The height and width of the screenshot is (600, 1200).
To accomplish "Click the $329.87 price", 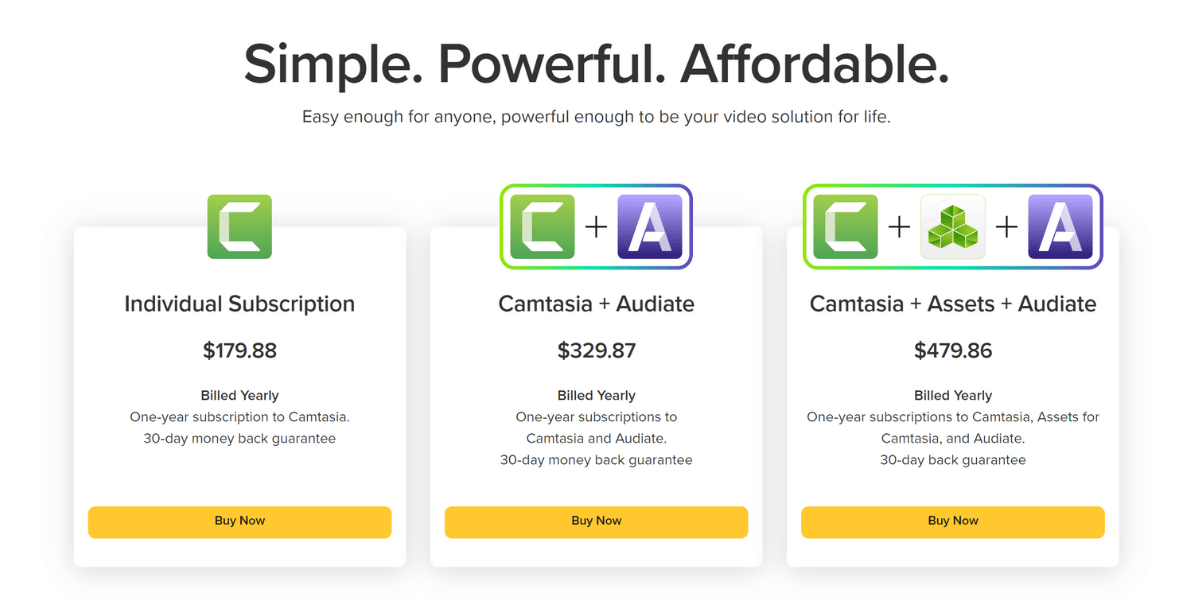I will (596, 351).
